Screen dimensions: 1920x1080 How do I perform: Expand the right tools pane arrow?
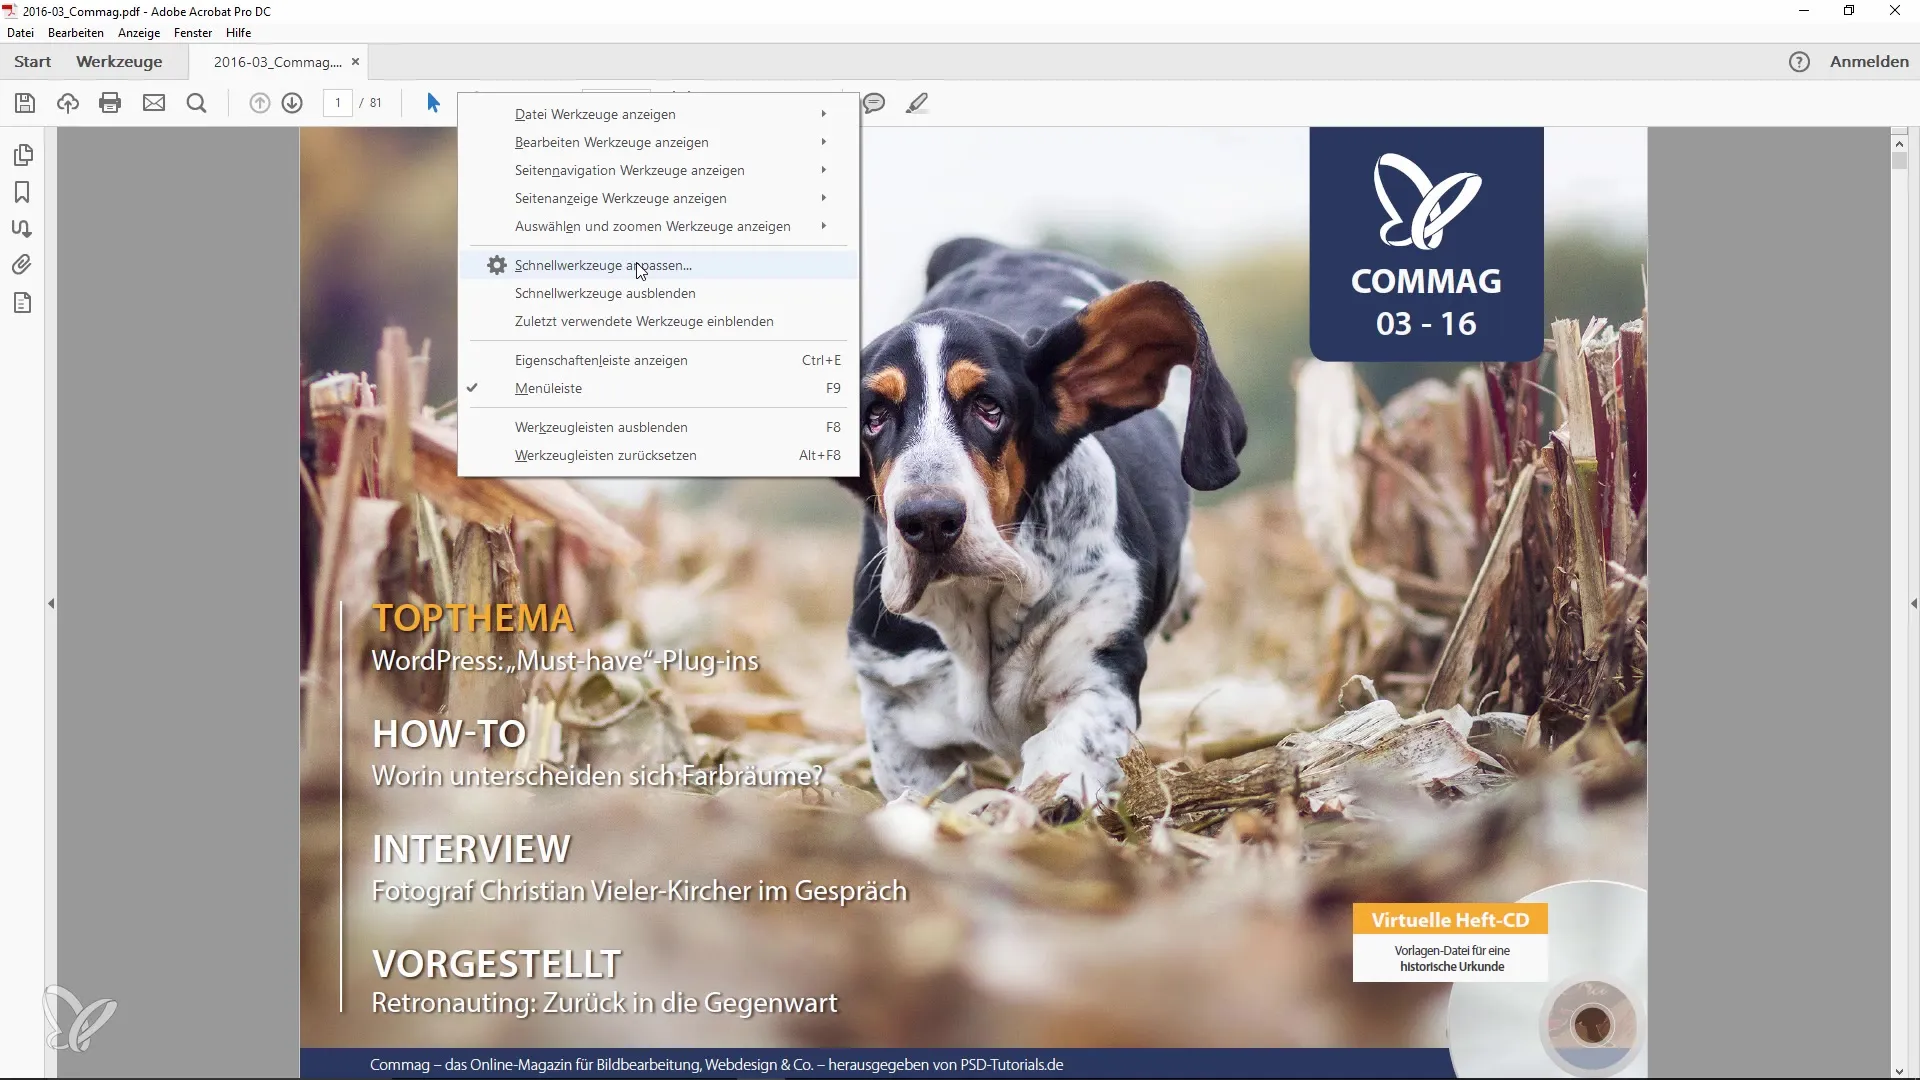point(1913,604)
